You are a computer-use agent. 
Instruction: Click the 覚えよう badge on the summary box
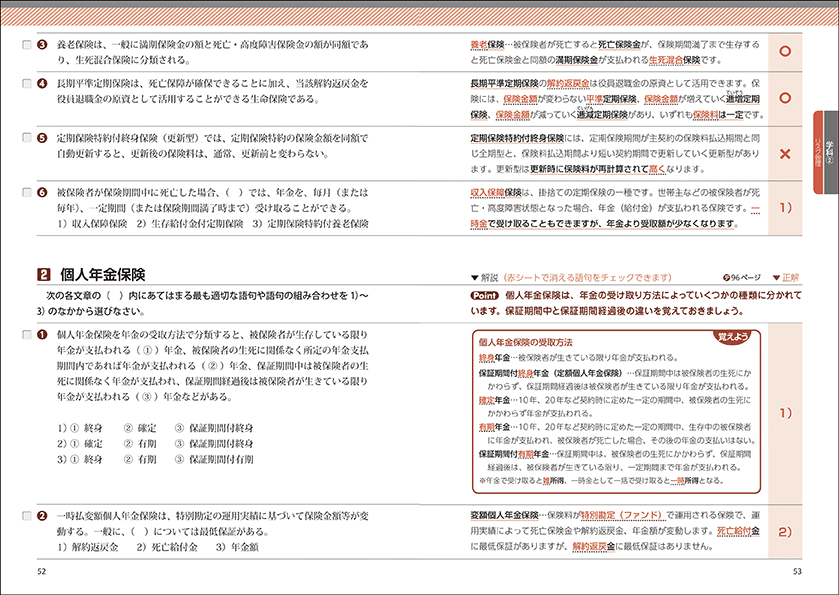[733, 337]
